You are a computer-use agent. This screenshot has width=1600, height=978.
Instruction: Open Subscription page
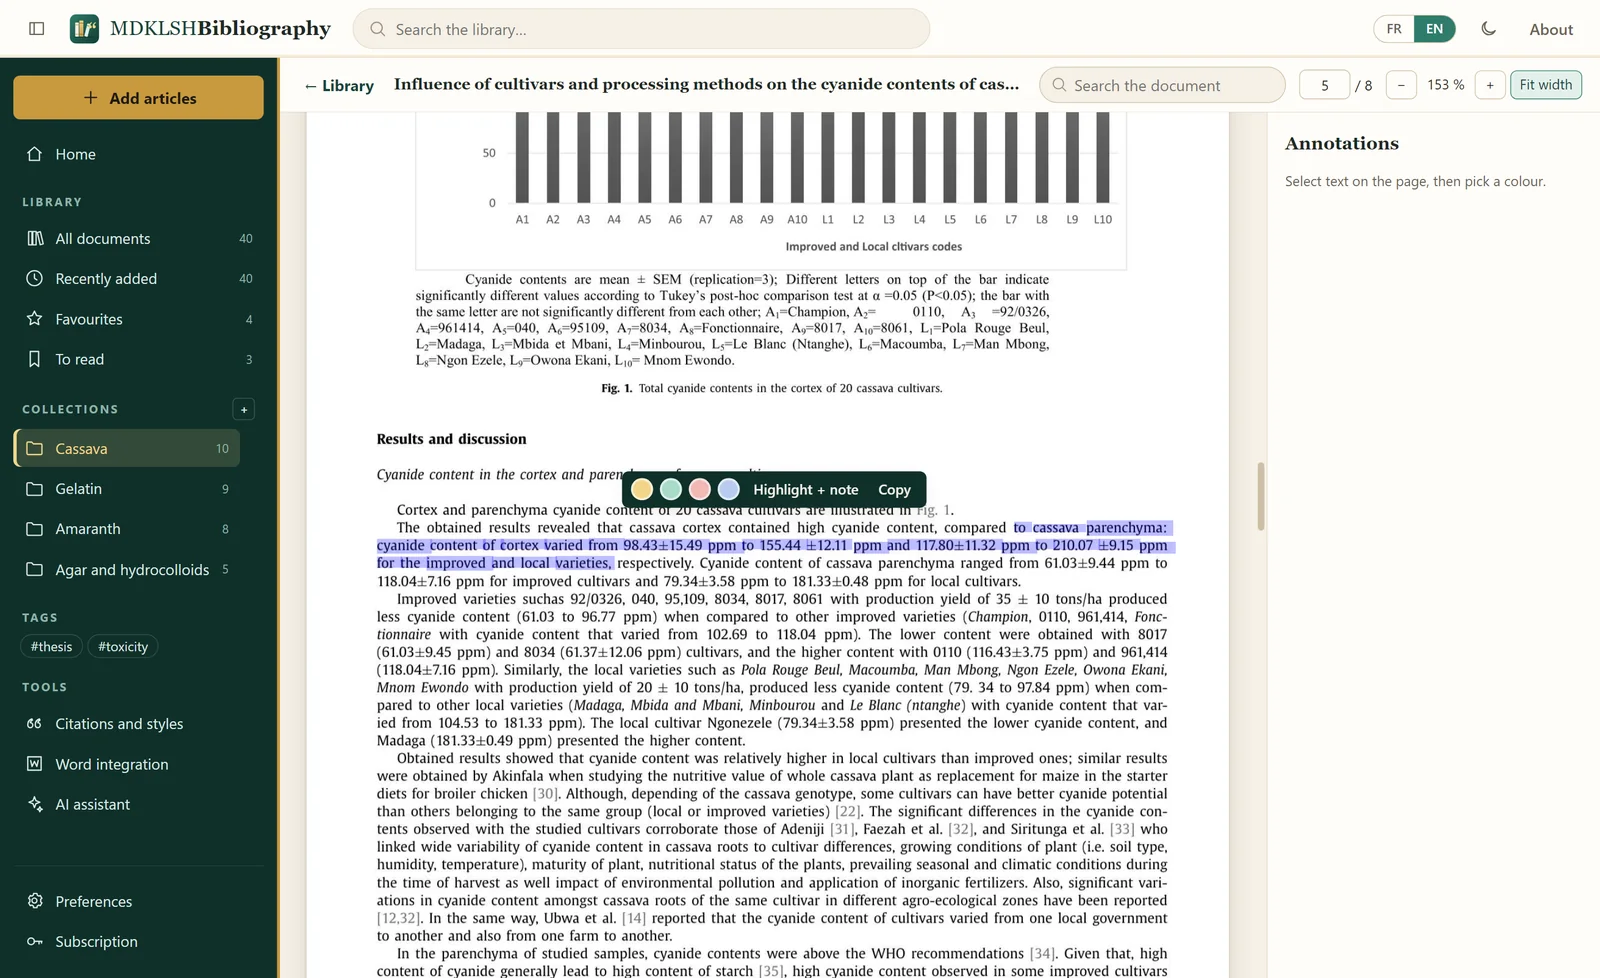[x=139, y=941]
